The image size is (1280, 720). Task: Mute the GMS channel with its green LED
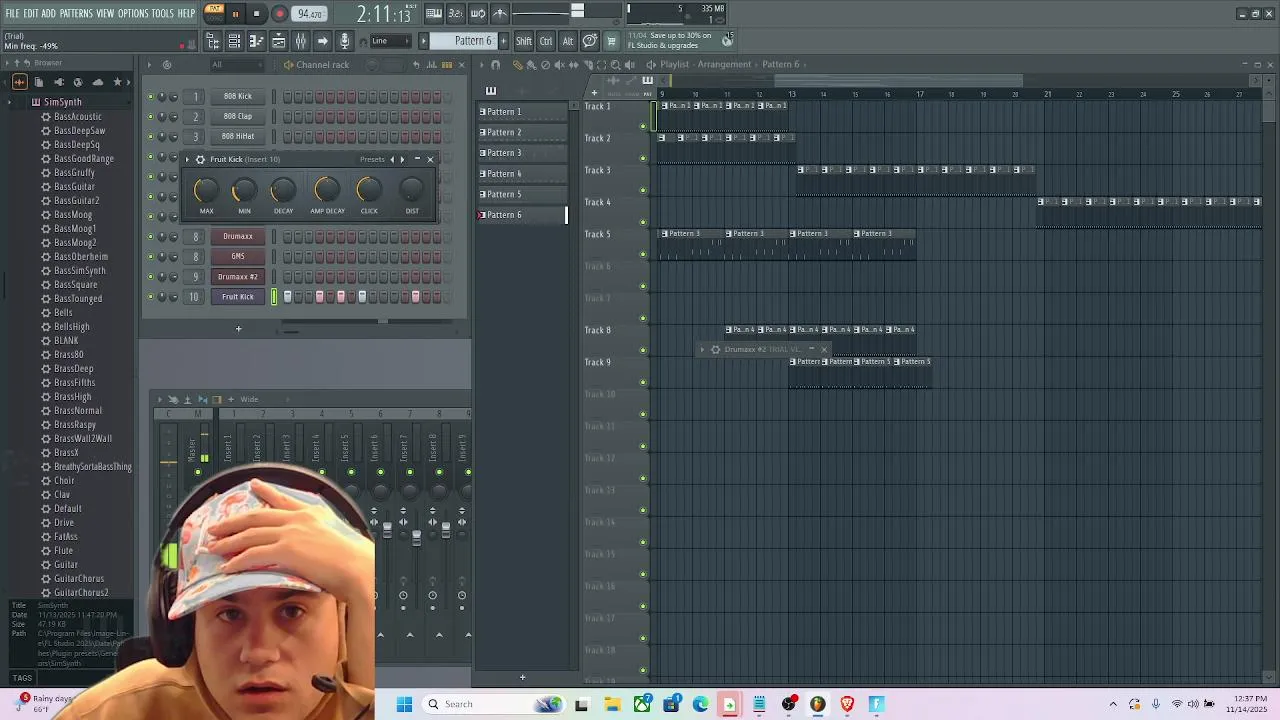151,257
